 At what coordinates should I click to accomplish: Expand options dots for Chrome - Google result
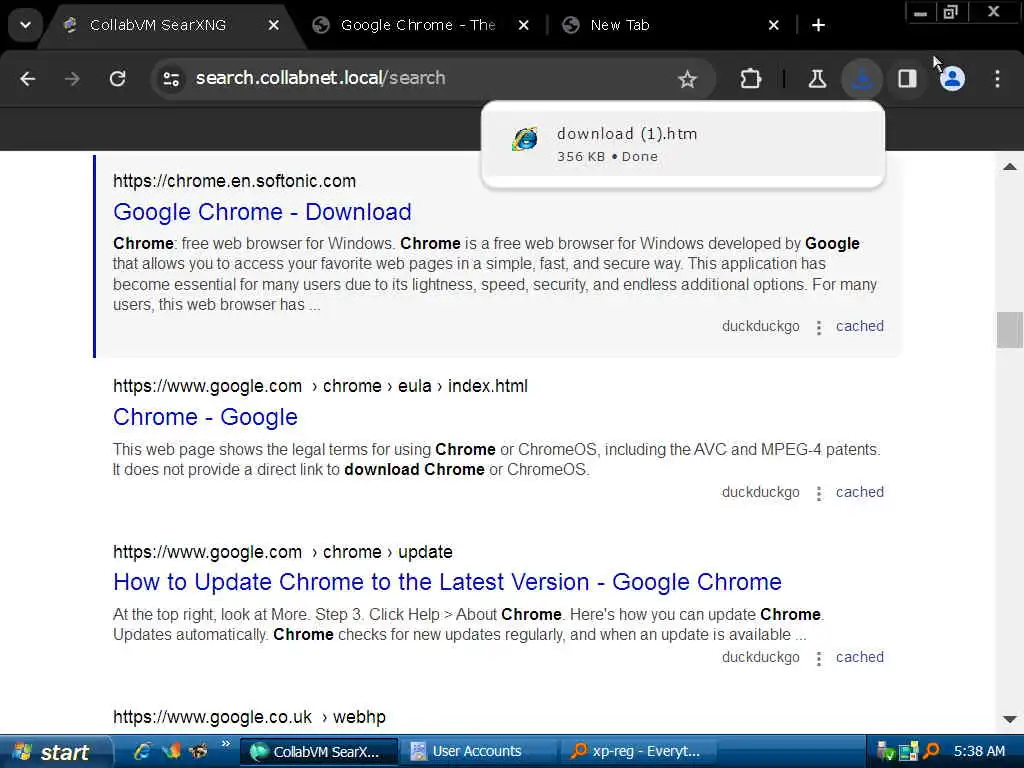point(818,493)
